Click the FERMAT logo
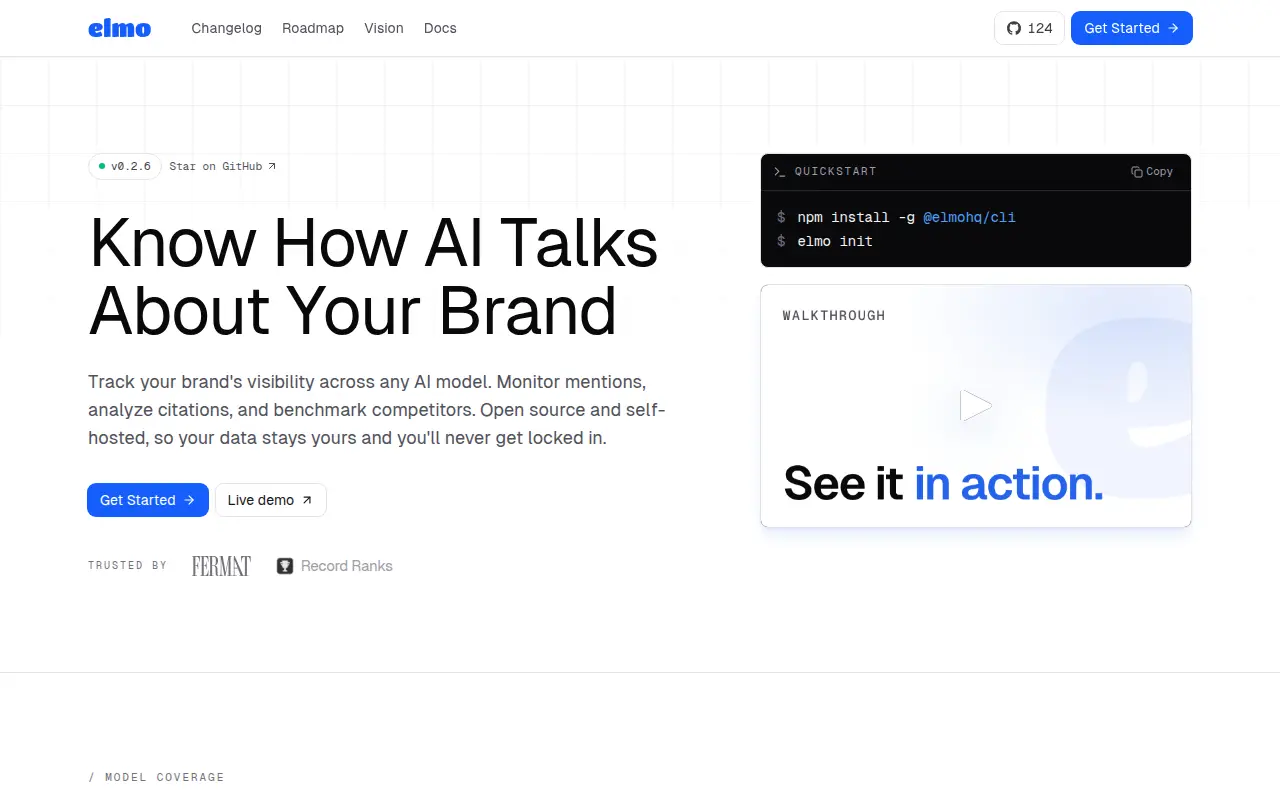This screenshot has width=1280, height=800. (221, 566)
